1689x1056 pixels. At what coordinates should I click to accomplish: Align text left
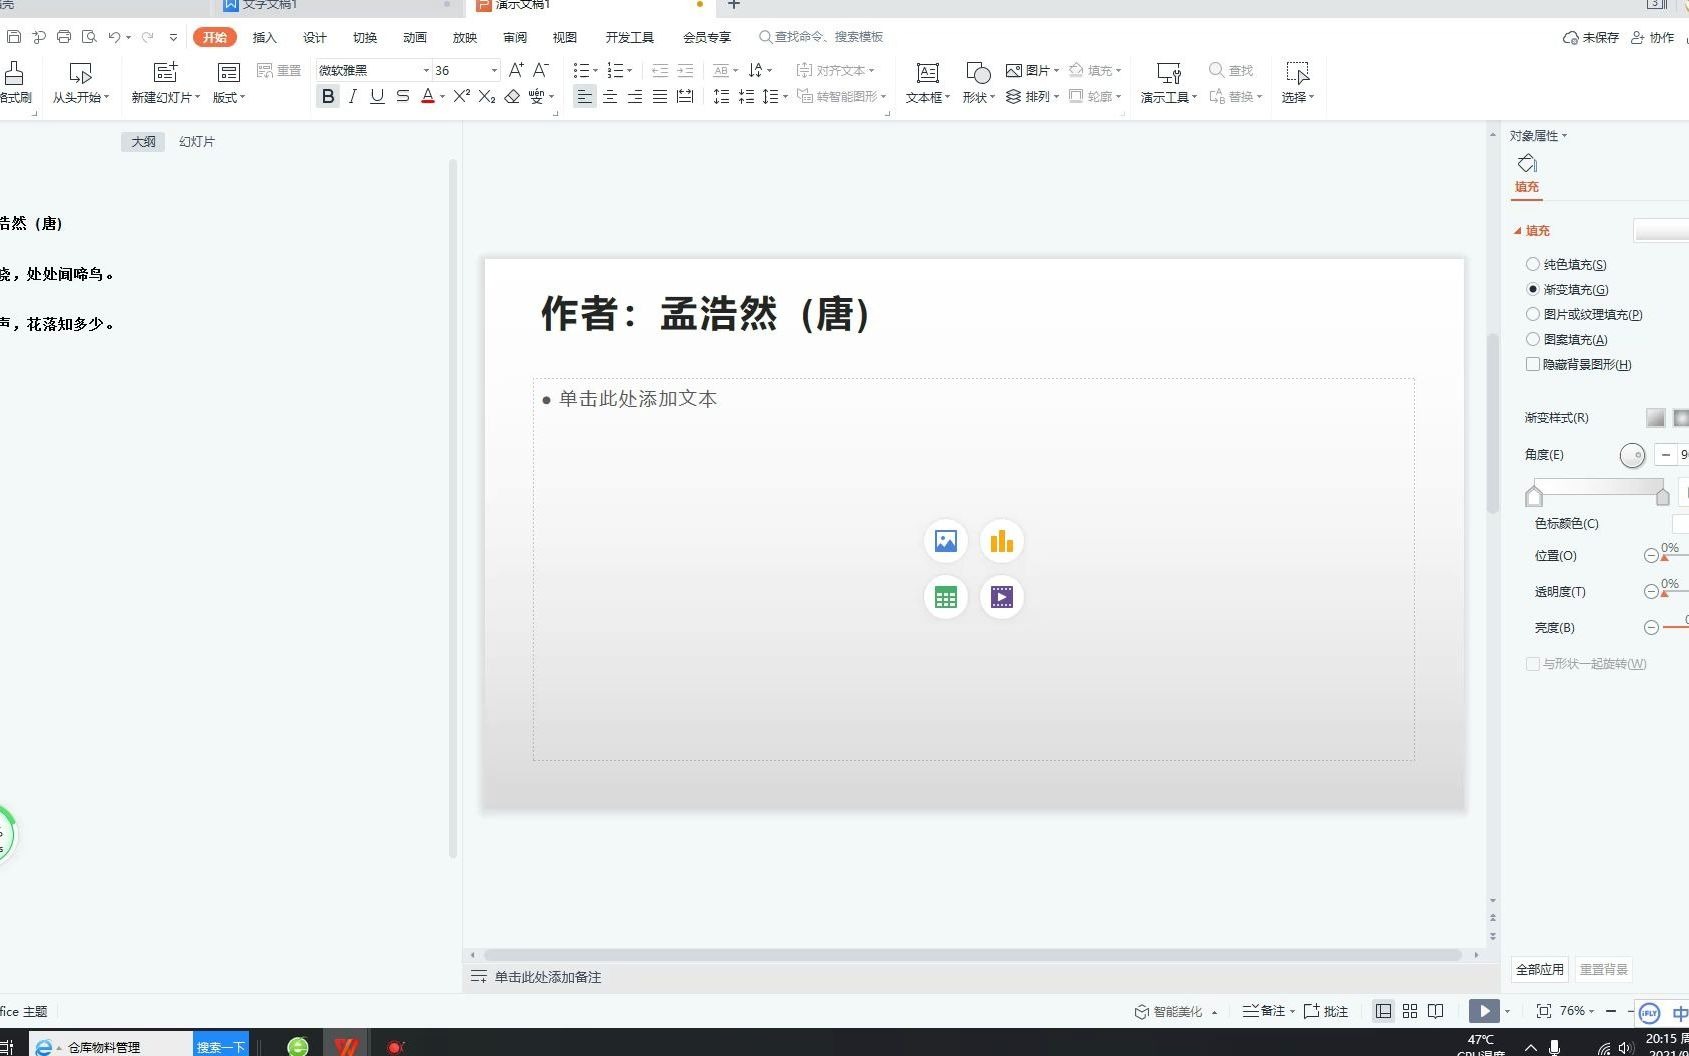click(x=585, y=96)
